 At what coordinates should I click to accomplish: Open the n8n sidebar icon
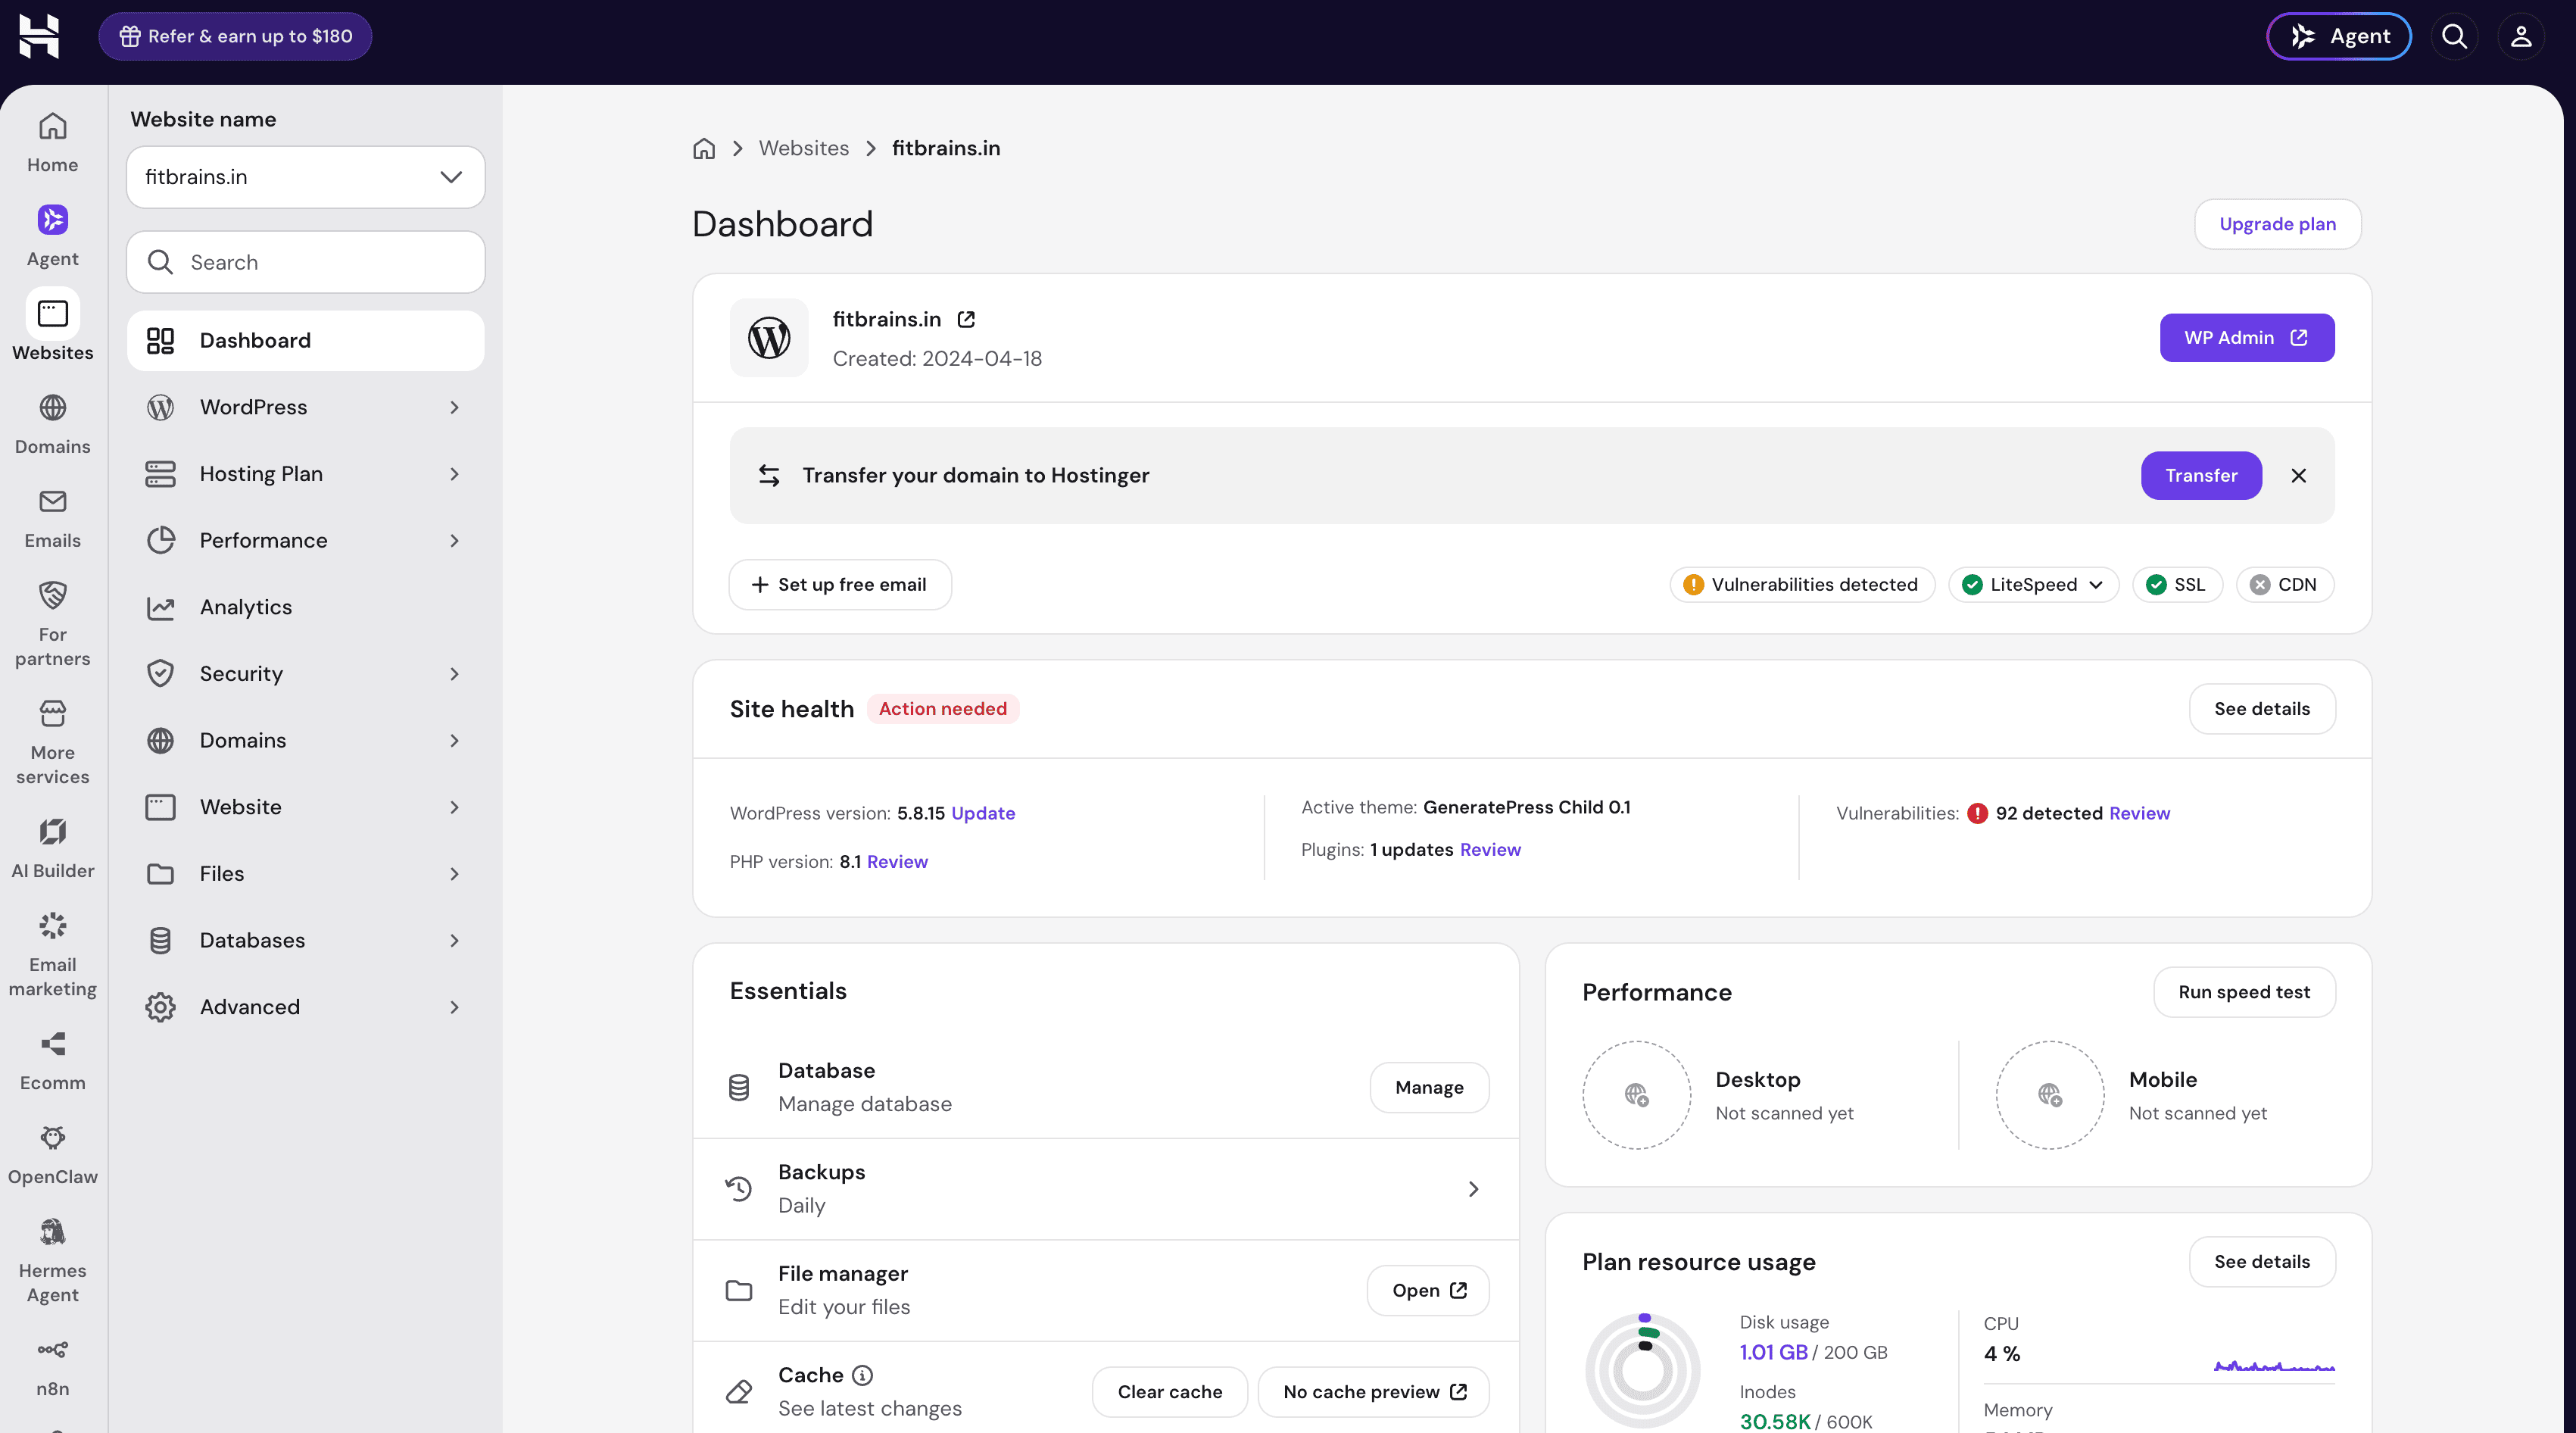52,1350
